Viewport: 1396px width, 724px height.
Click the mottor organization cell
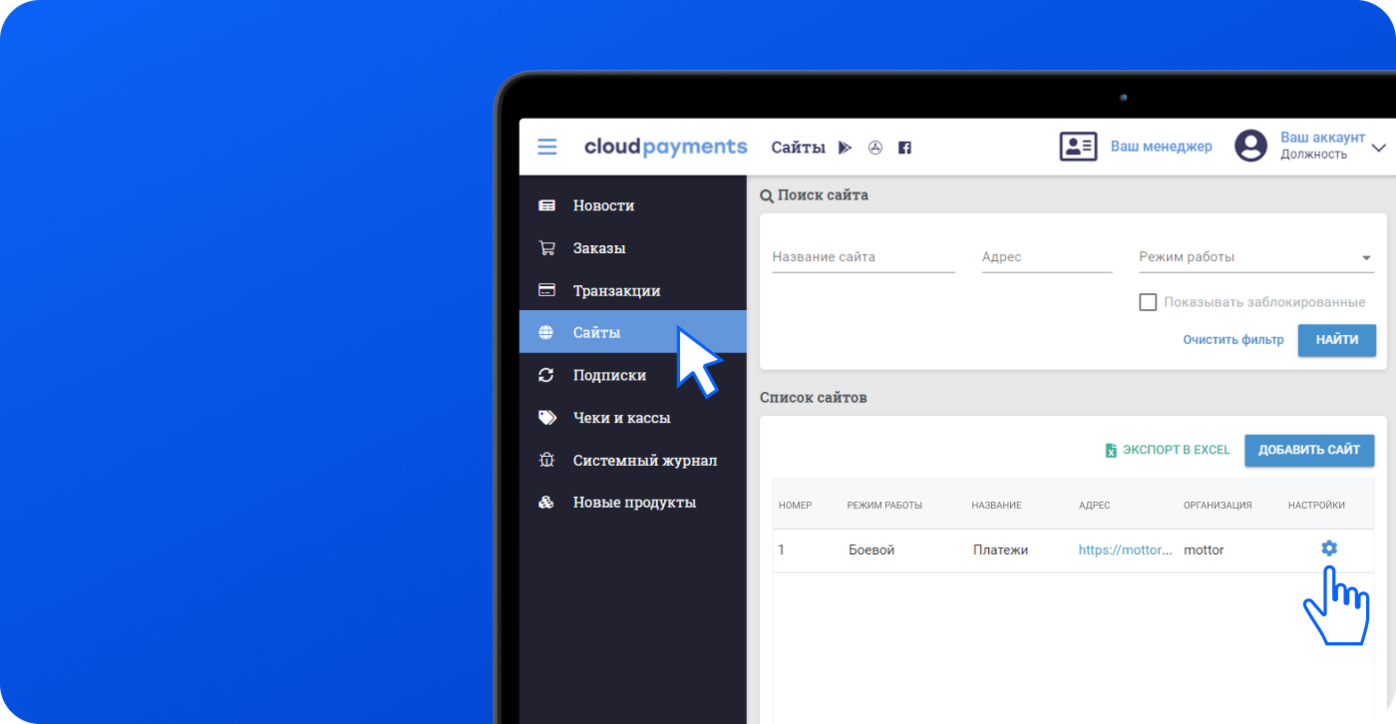tap(1203, 550)
